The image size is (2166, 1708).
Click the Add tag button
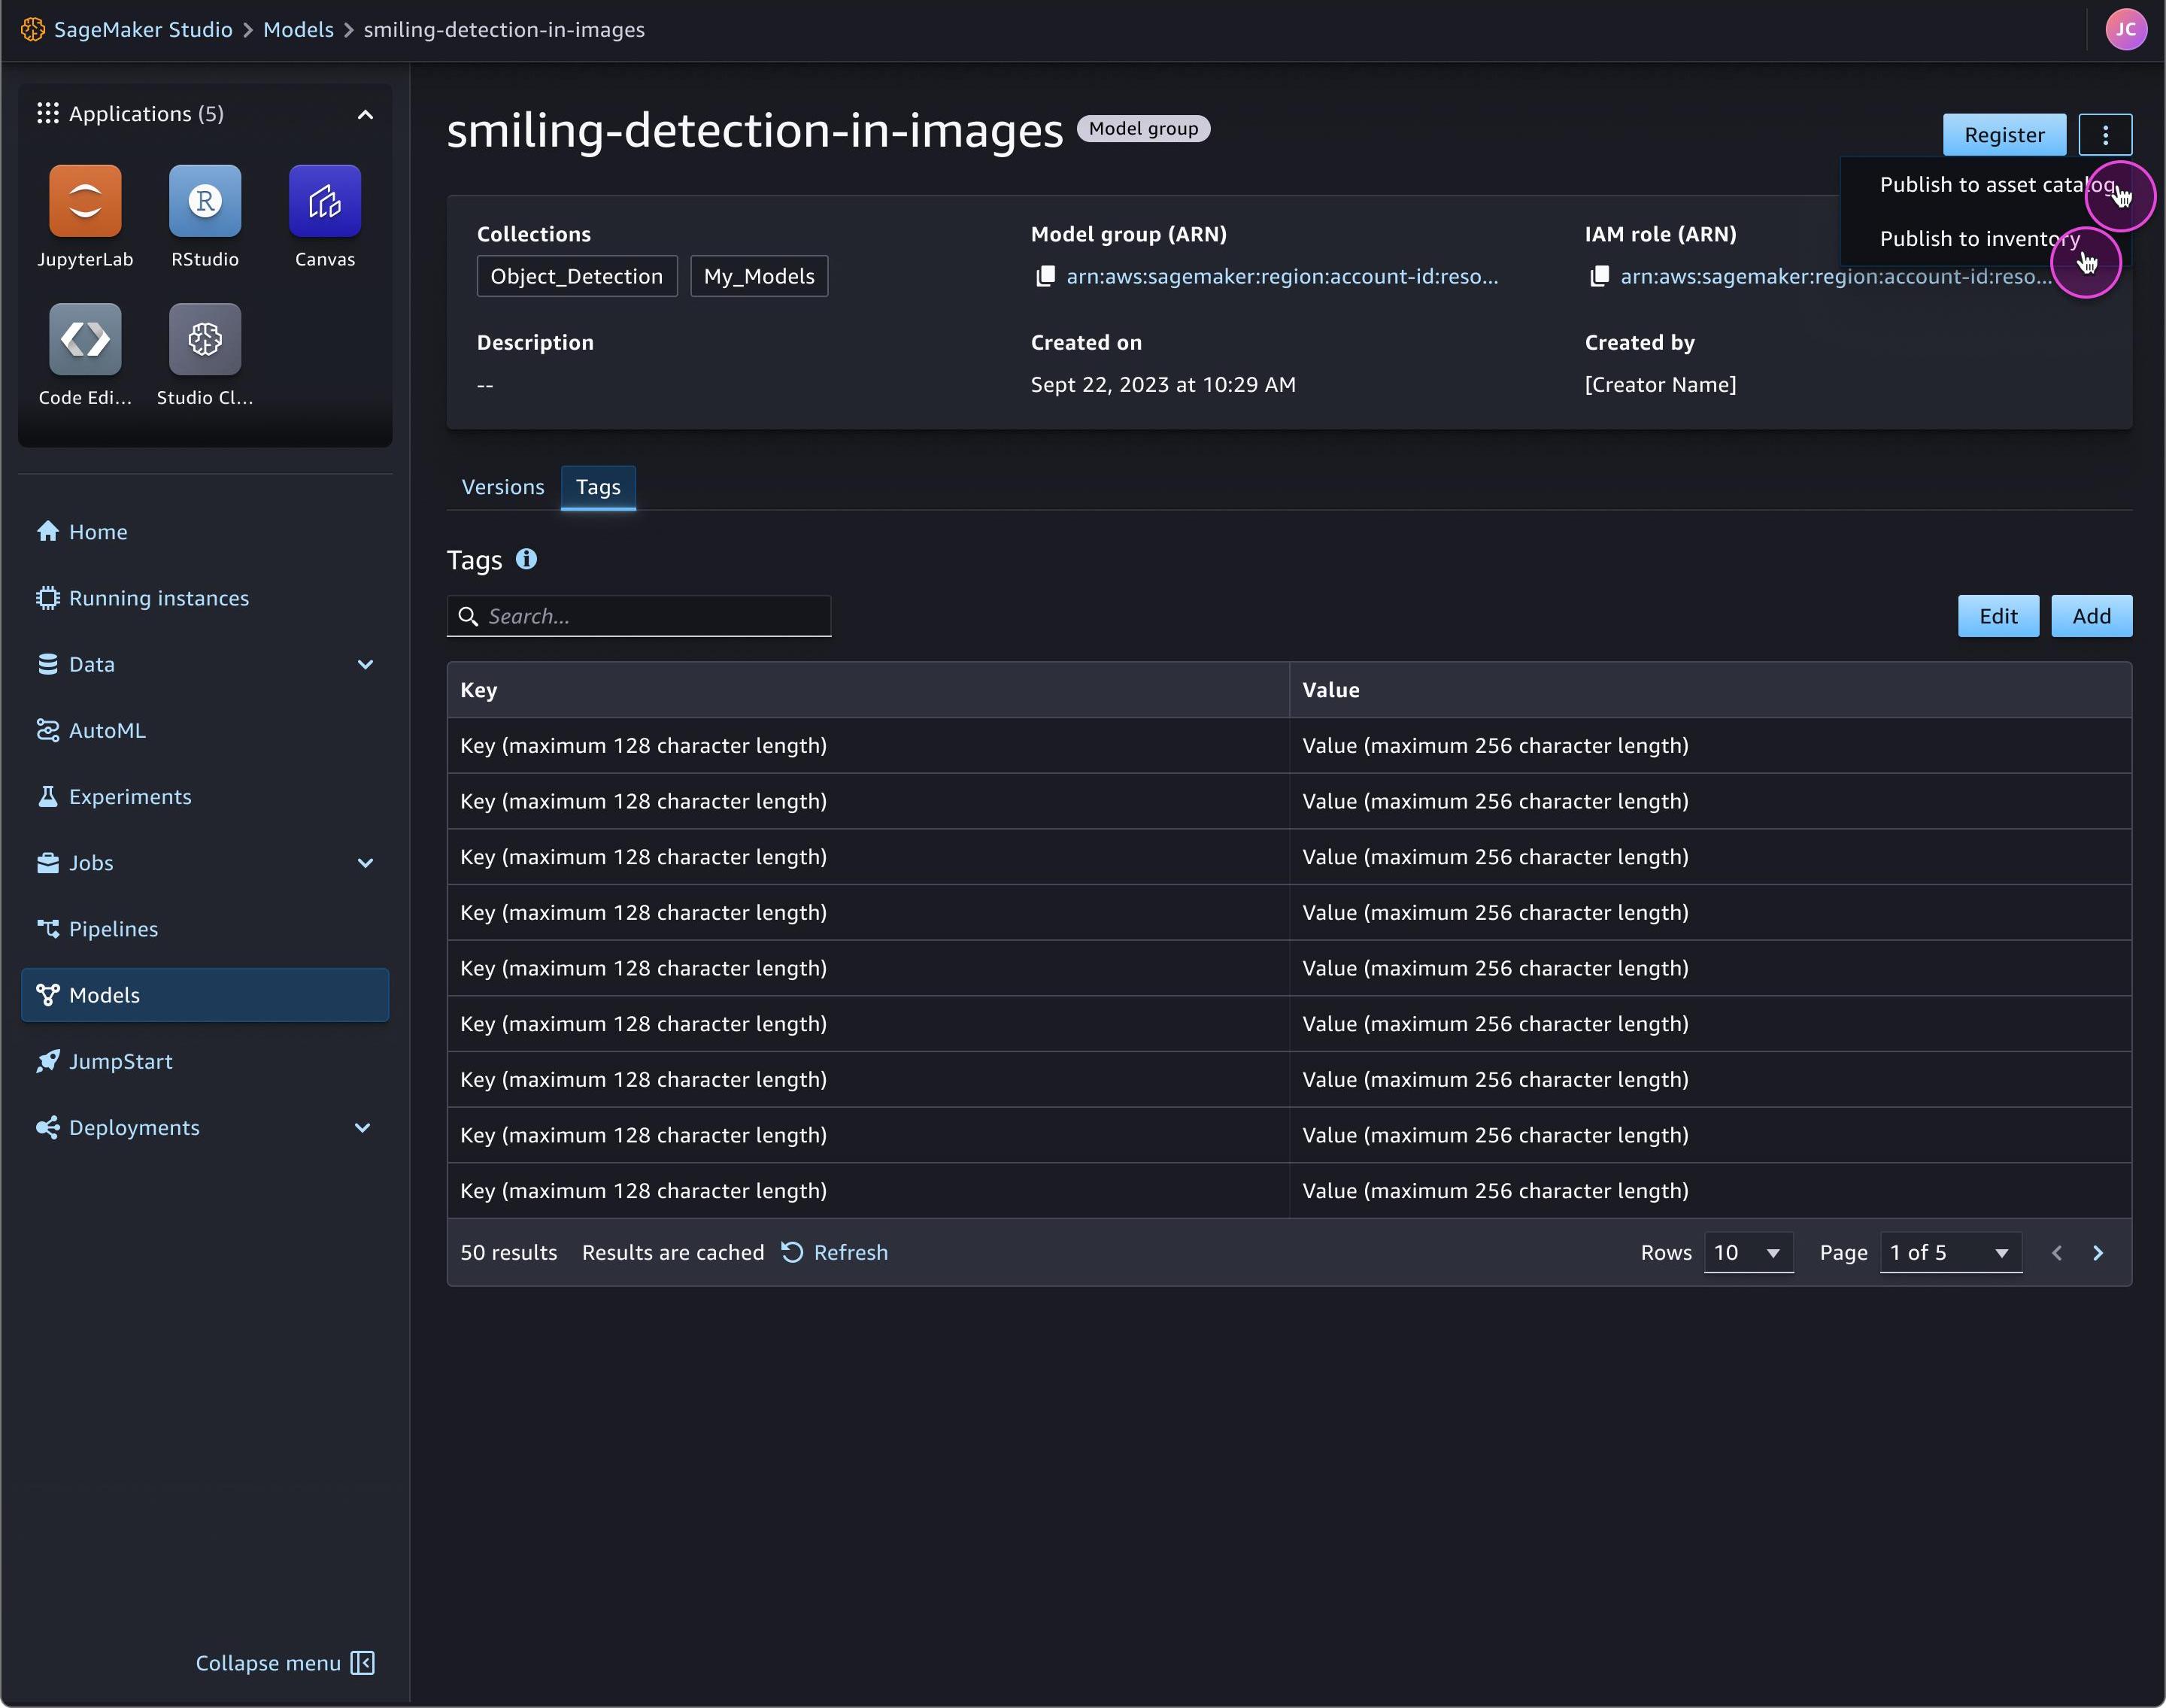pyautogui.click(x=2090, y=614)
